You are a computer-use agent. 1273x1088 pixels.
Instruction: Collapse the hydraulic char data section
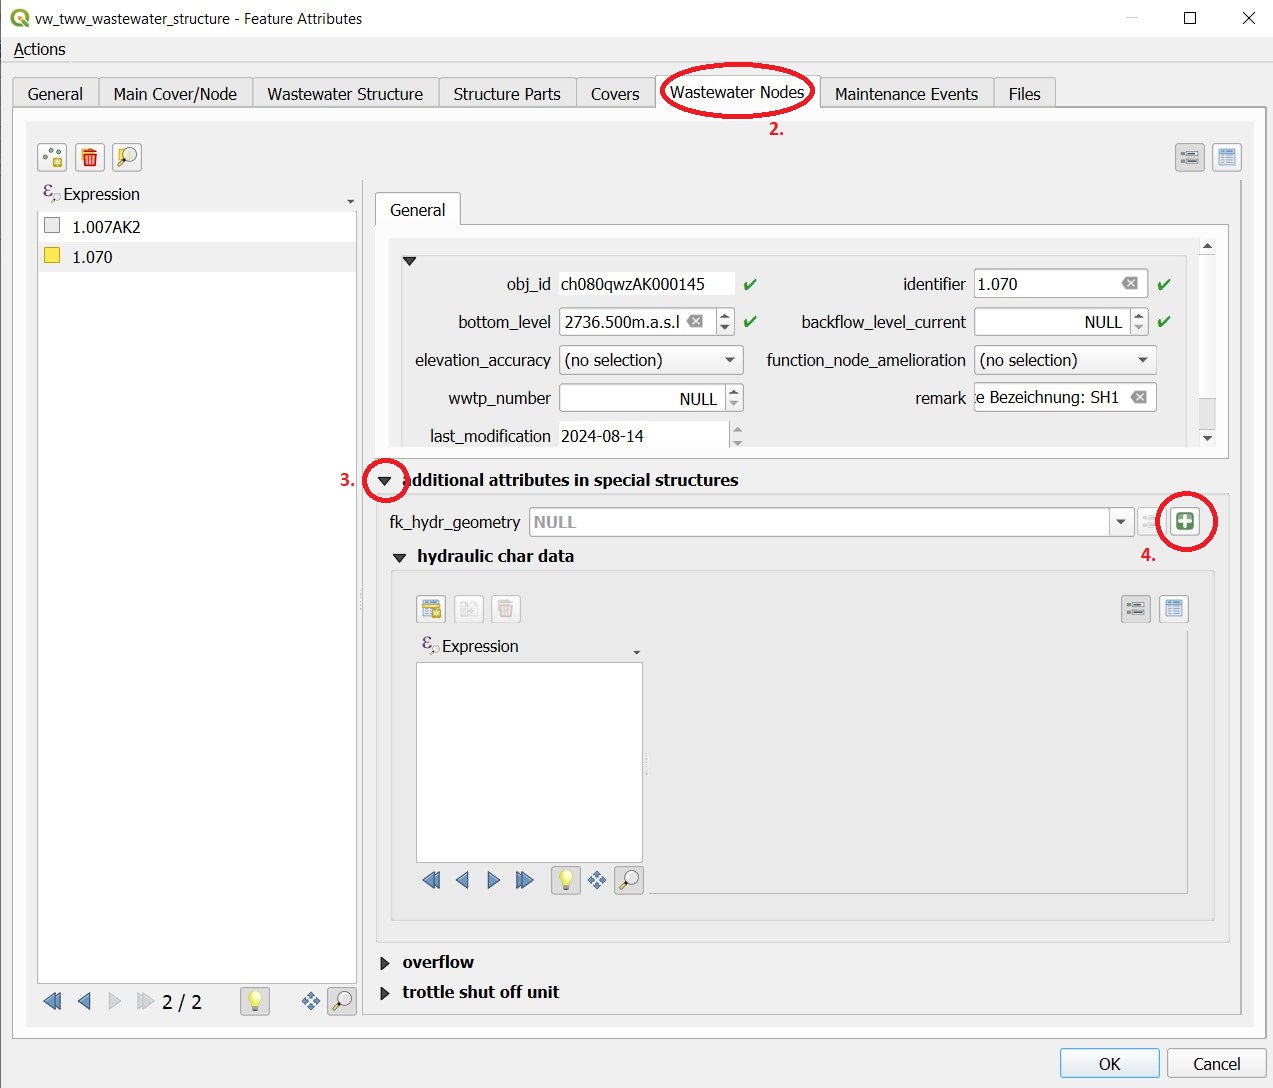click(x=399, y=557)
